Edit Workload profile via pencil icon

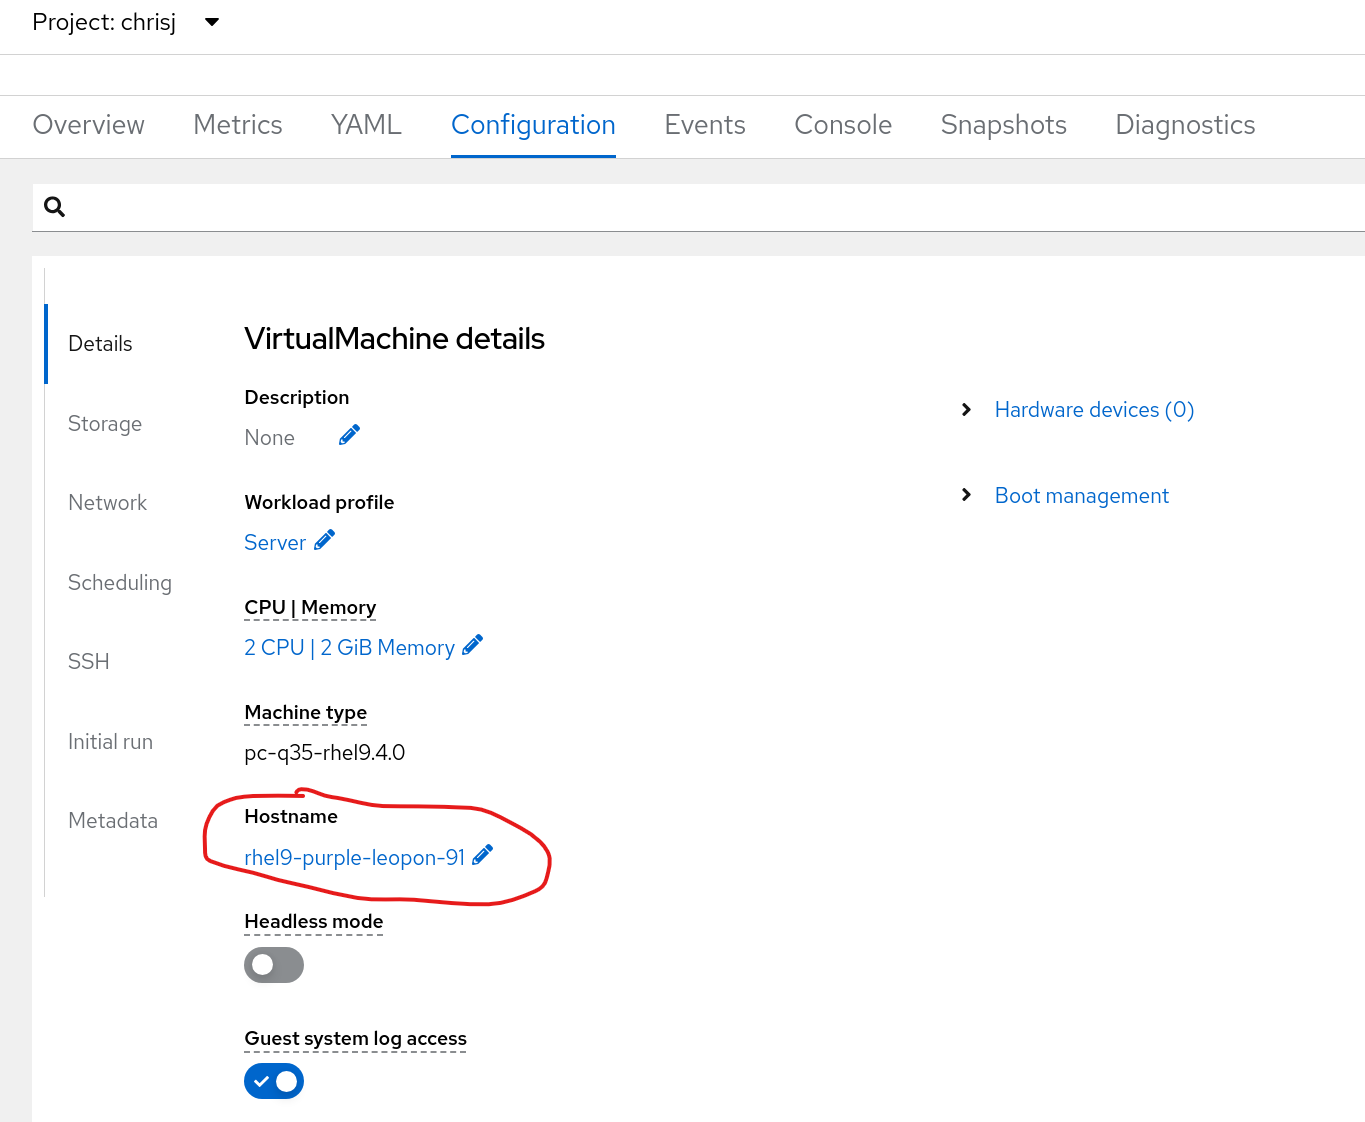pos(324,540)
